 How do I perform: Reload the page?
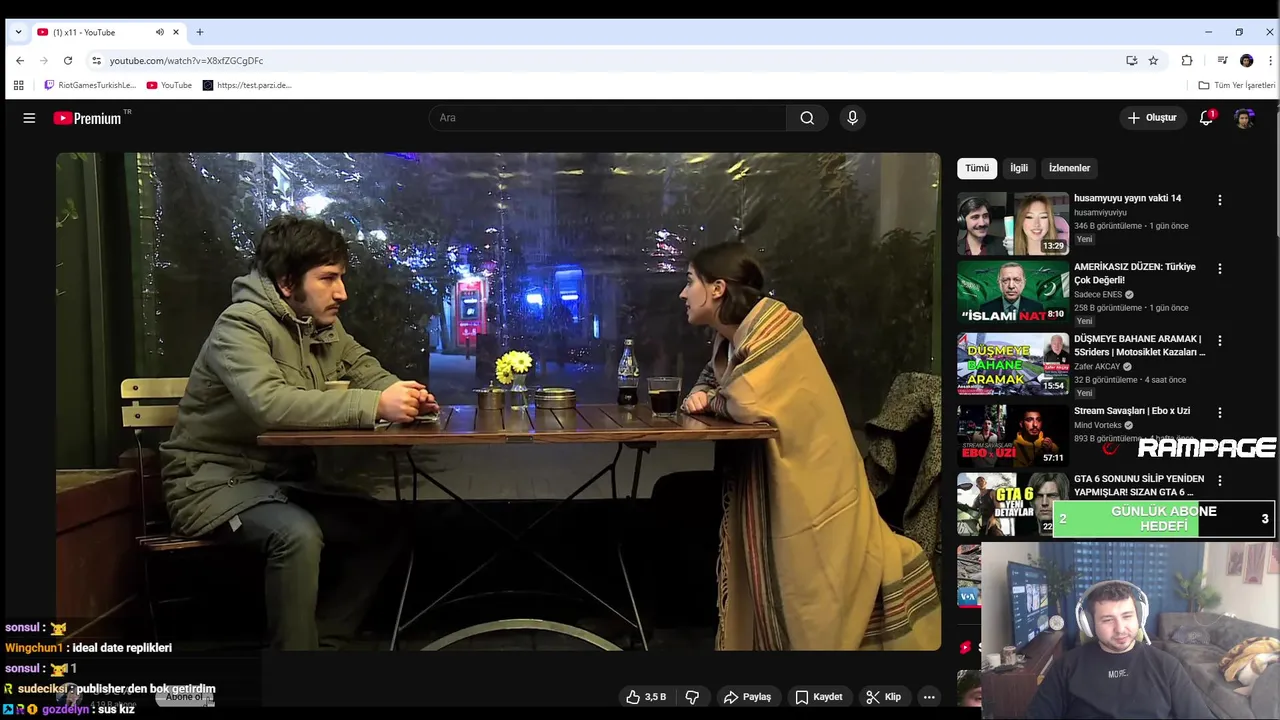(x=68, y=60)
